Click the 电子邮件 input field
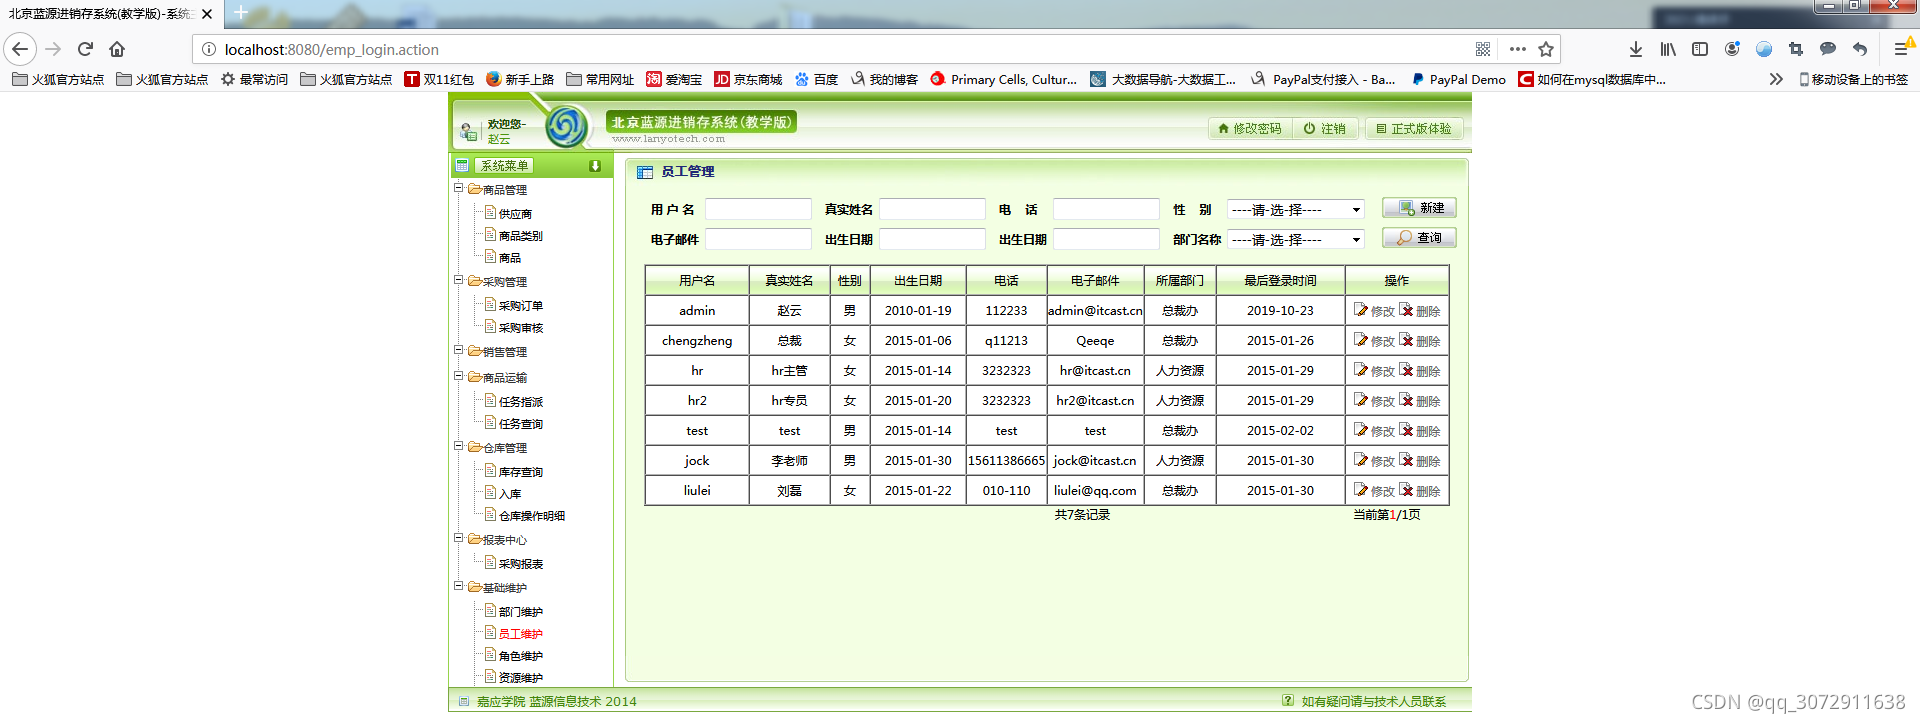 pyautogui.click(x=758, y=239)
